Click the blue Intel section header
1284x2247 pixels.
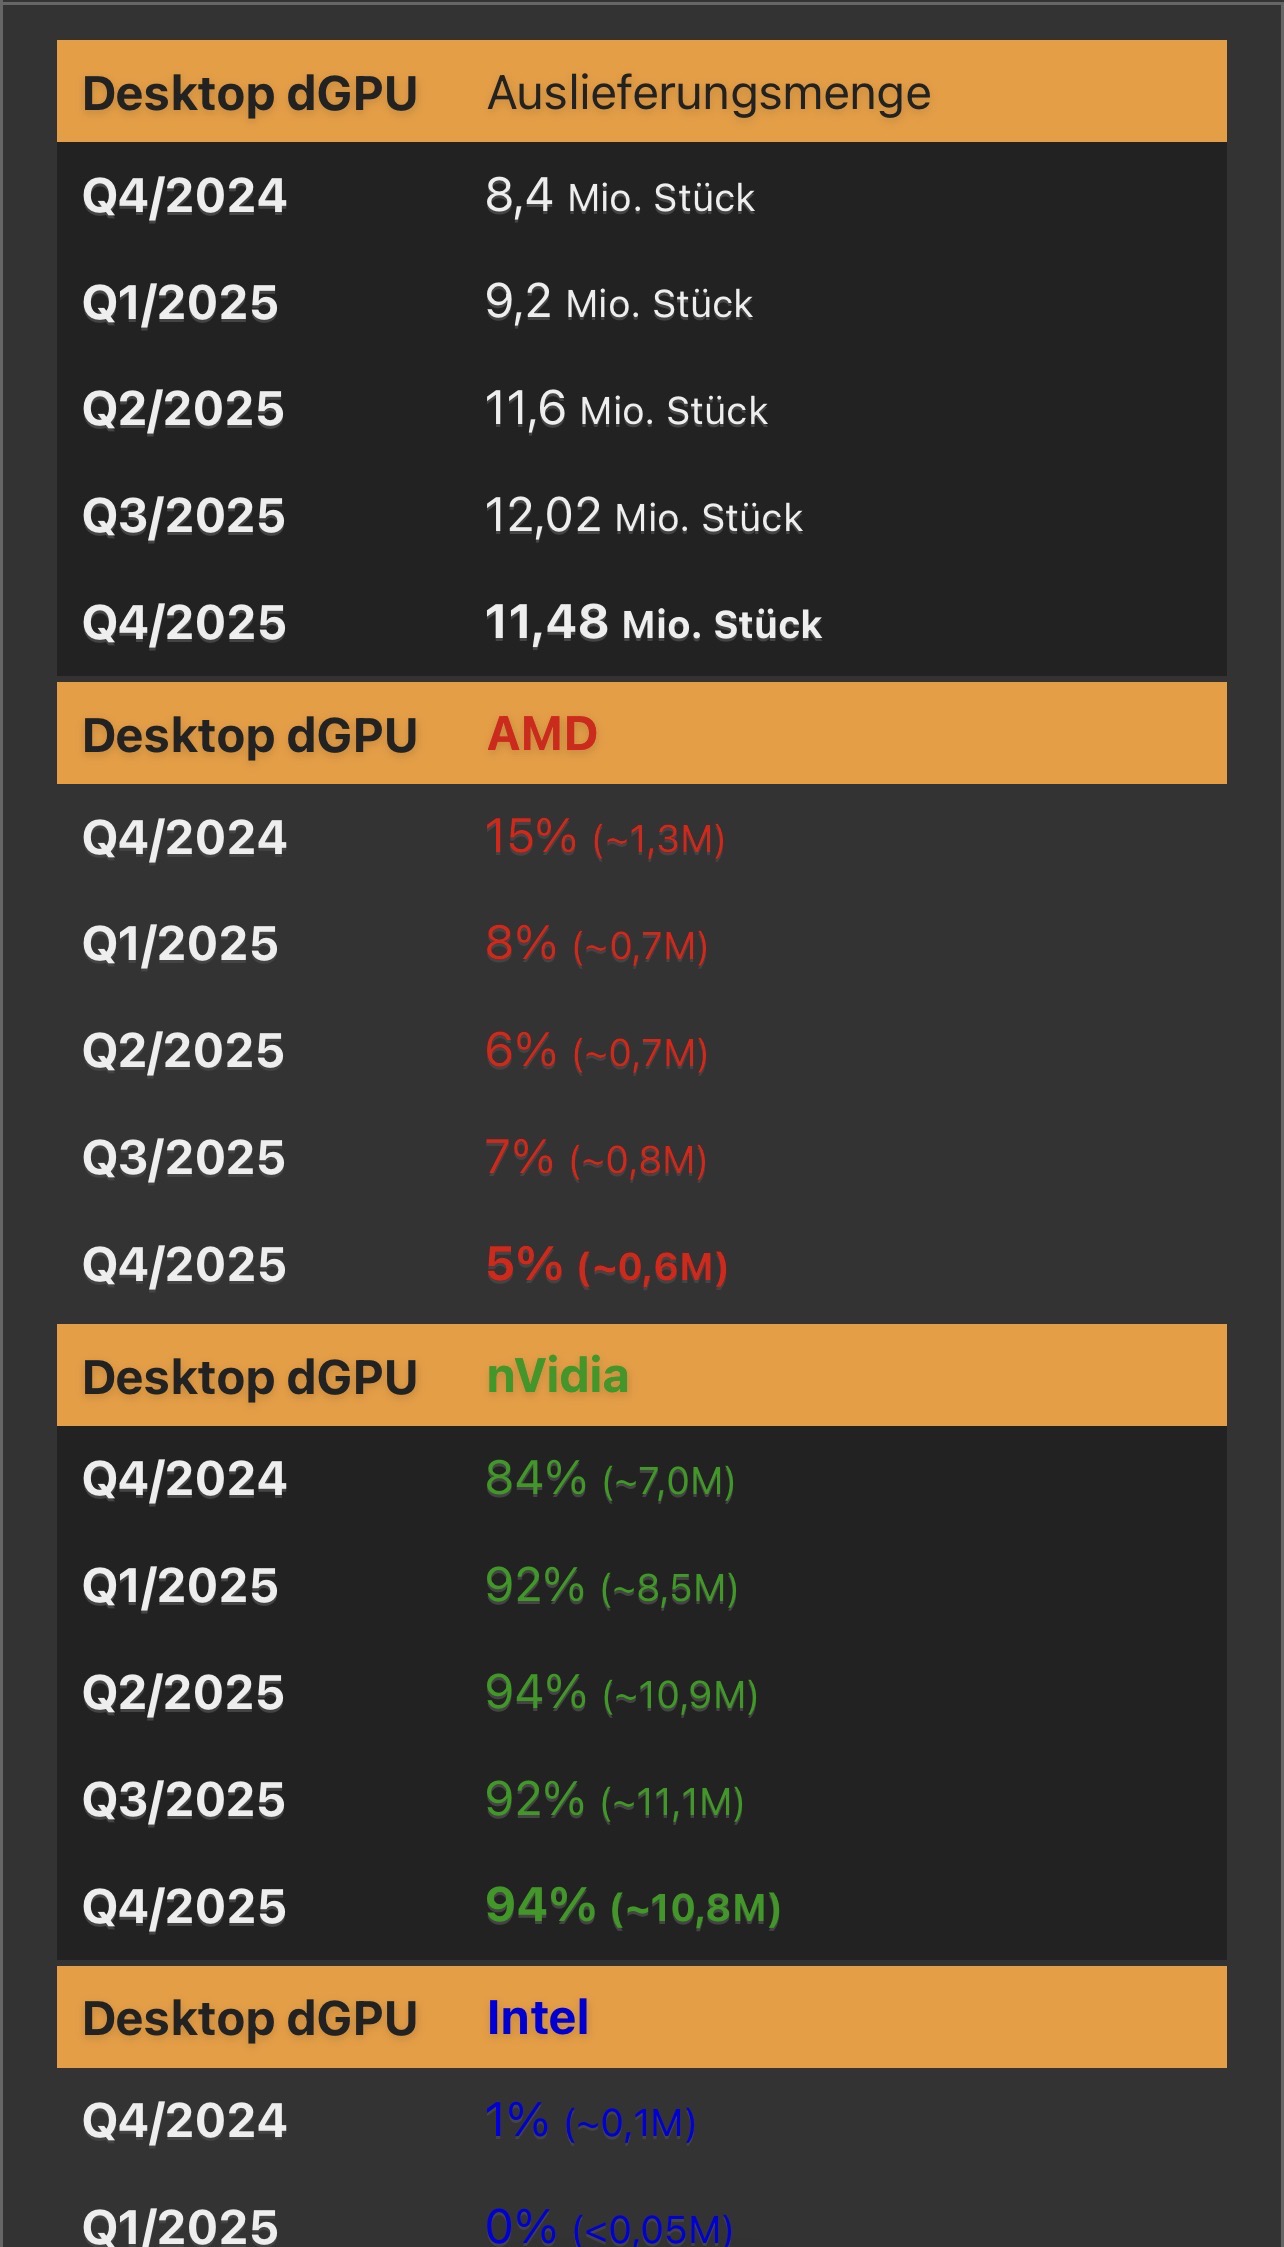[x=537, y=2018]
